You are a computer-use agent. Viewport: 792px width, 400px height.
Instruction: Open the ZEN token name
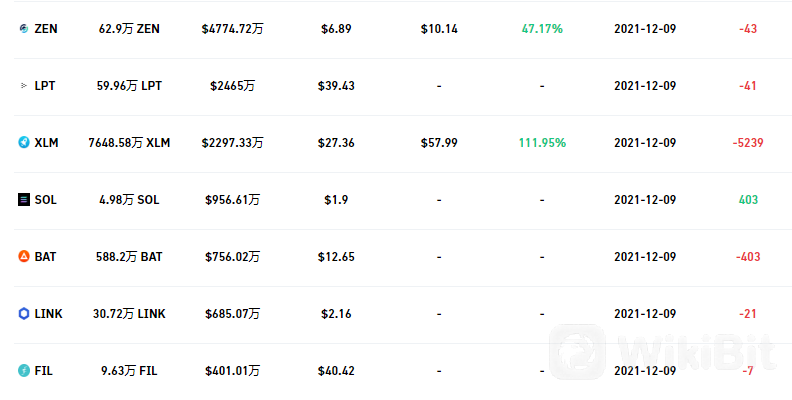(46, 29)
